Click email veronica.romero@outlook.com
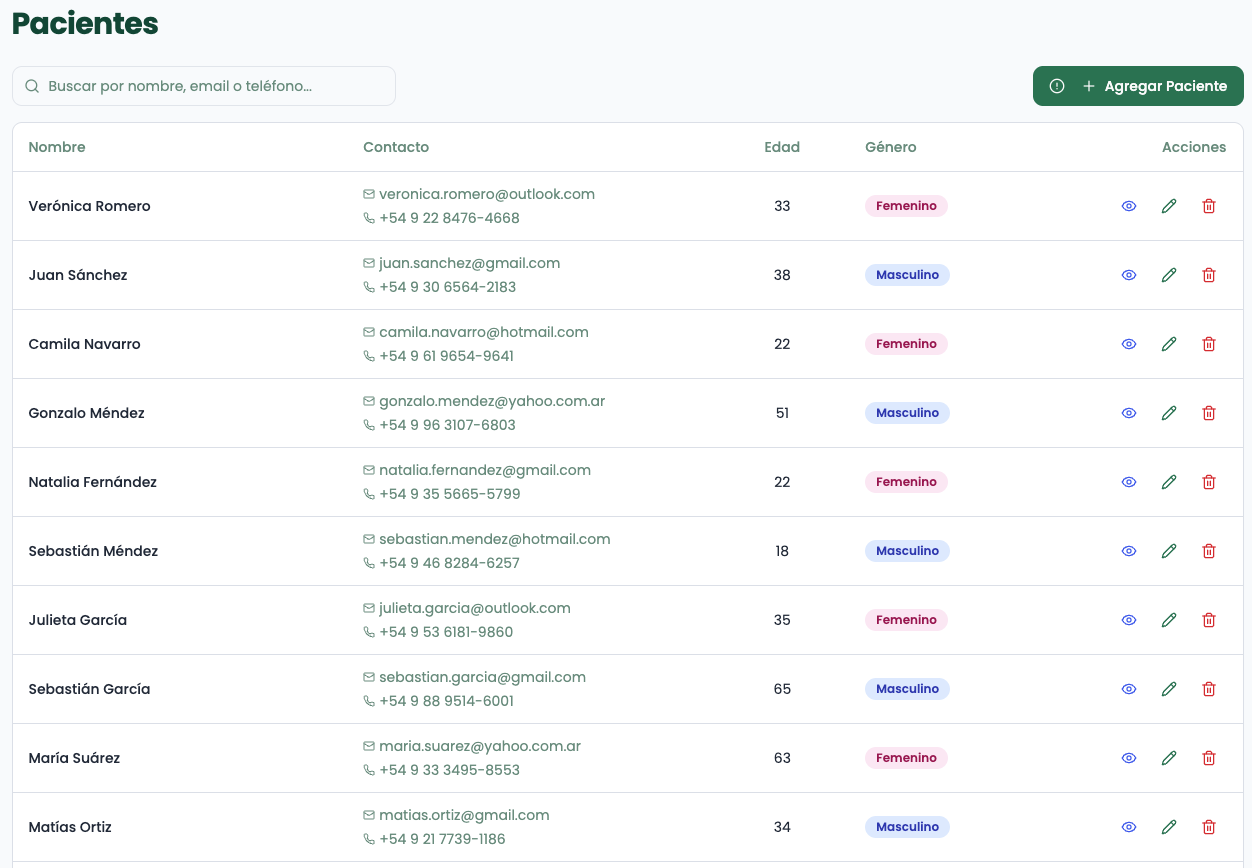This screenshot has height=868, width=1252. 487,194
